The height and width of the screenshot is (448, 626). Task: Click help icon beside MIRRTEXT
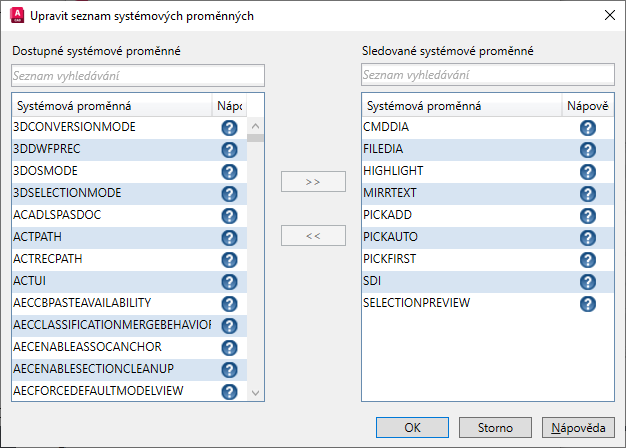tap(587, 194)
